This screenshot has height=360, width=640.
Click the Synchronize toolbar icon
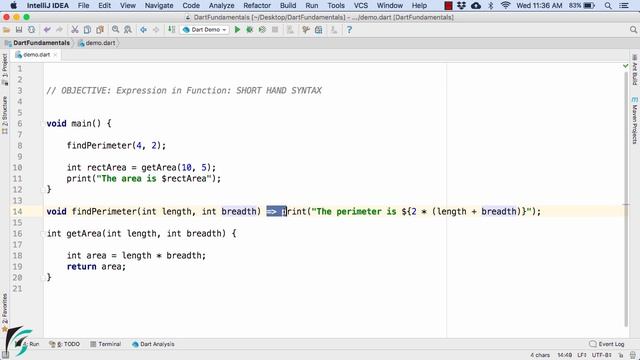tap(31, 30)
